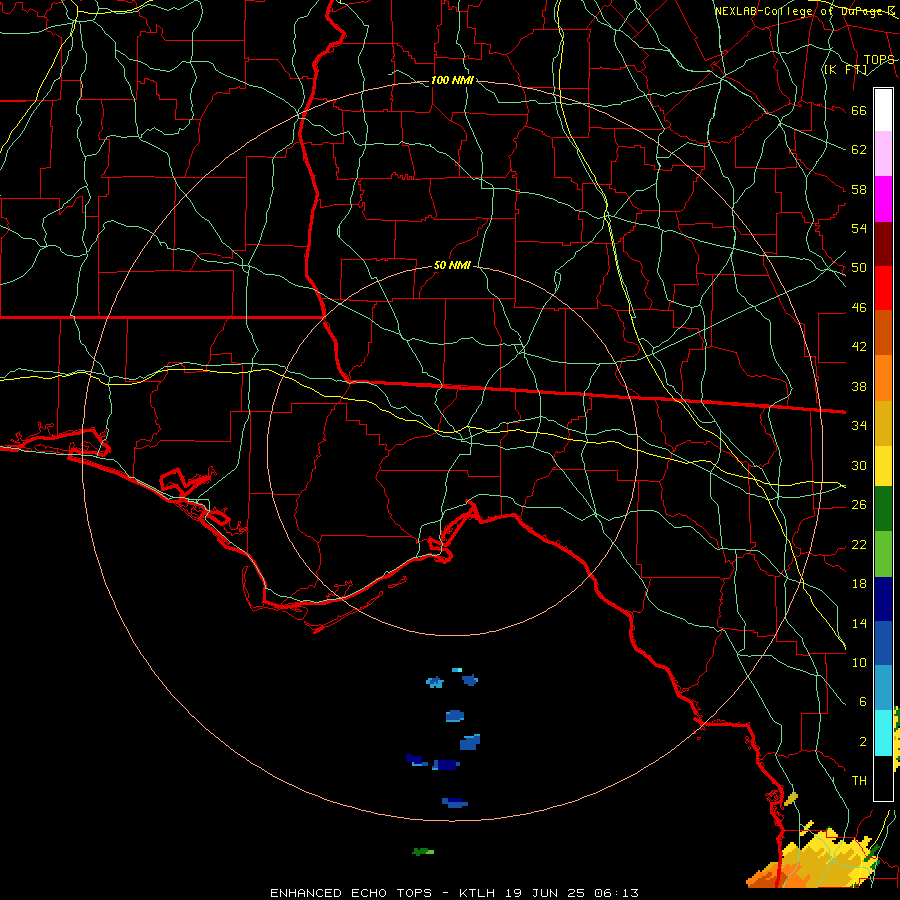This screenshot has width=900, height=900.
Task: Click the "66" legend value
Action: coord(859,111)
